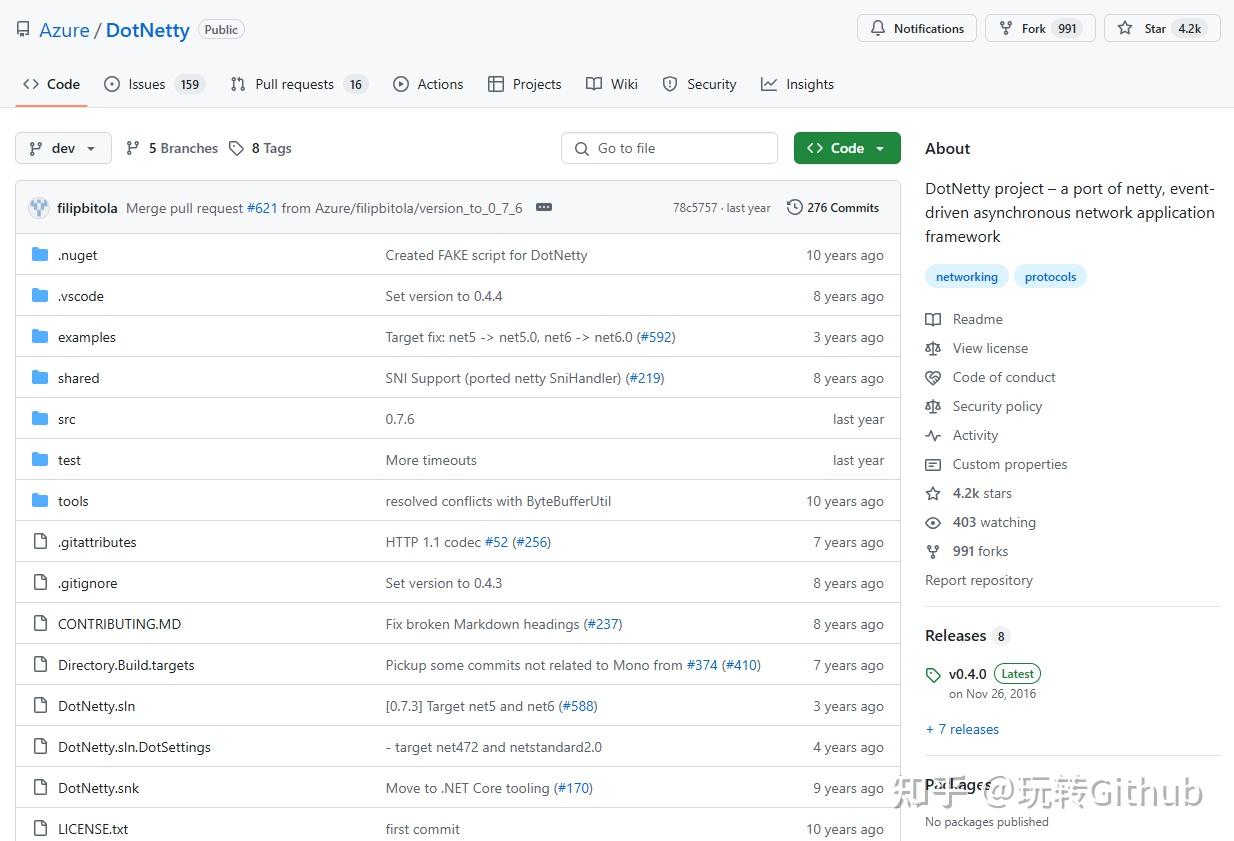Click the Star icon to star repository

pos(1125,28)
